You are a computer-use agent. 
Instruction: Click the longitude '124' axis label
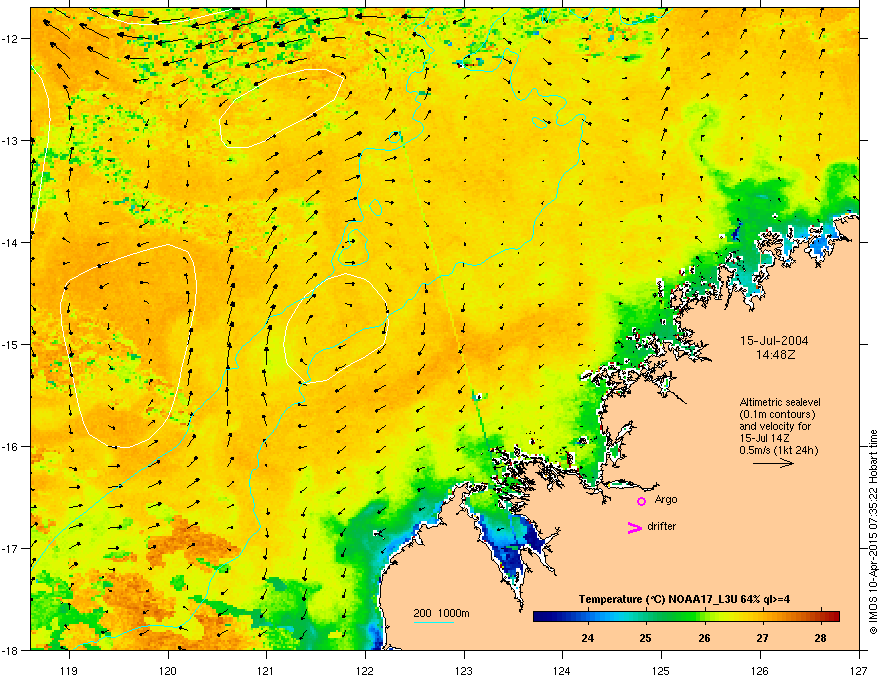click(x=562, y=670)
